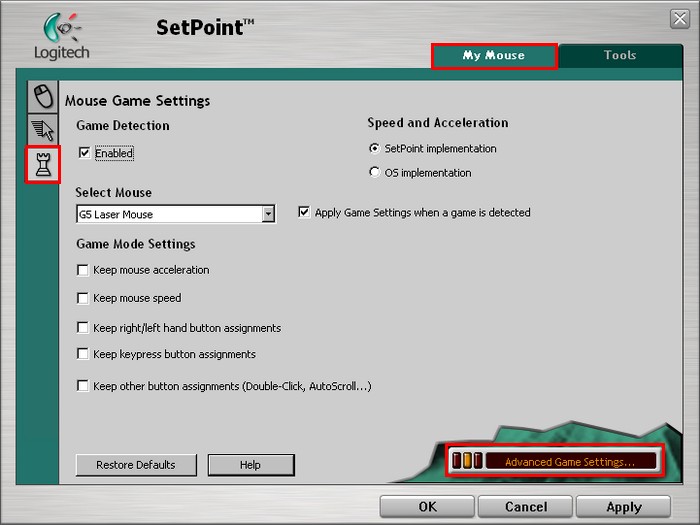Screen dimensions: 700x525
Task: Click the SetPoint title text
Action: click(205, 27)
